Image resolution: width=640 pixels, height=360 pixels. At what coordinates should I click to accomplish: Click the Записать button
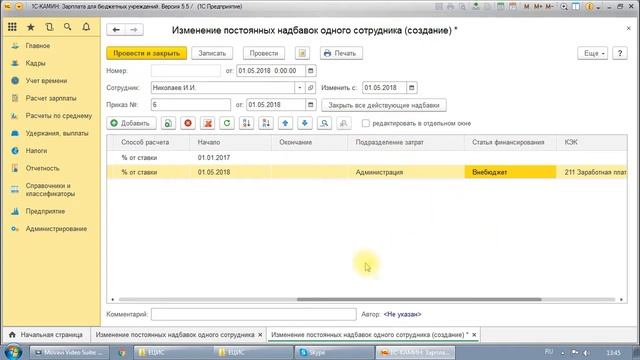212,53
